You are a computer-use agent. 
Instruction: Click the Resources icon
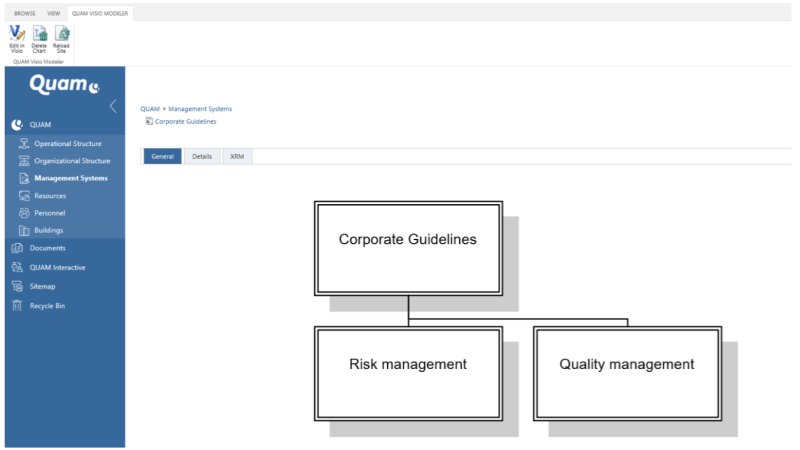[x=24, y=195]
